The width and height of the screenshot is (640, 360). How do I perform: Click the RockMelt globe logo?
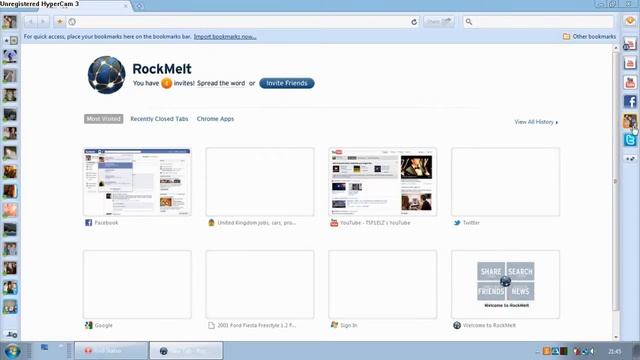pos(107,75)
